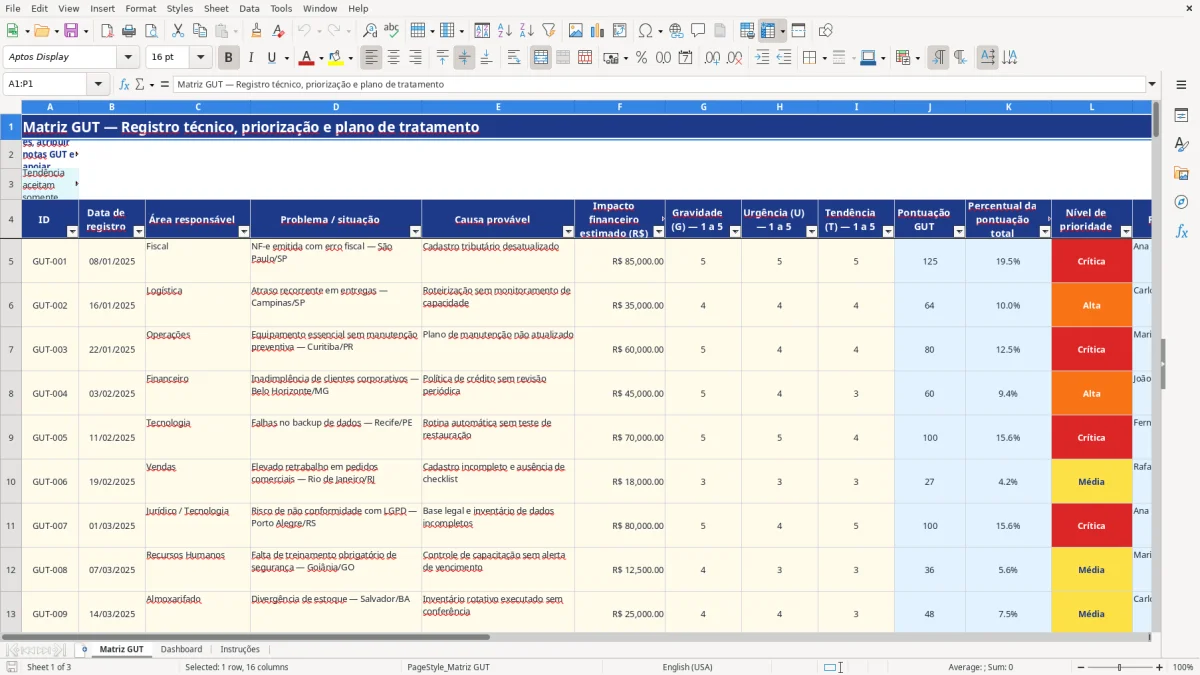Toggle bold formatting

coord(229,58)
